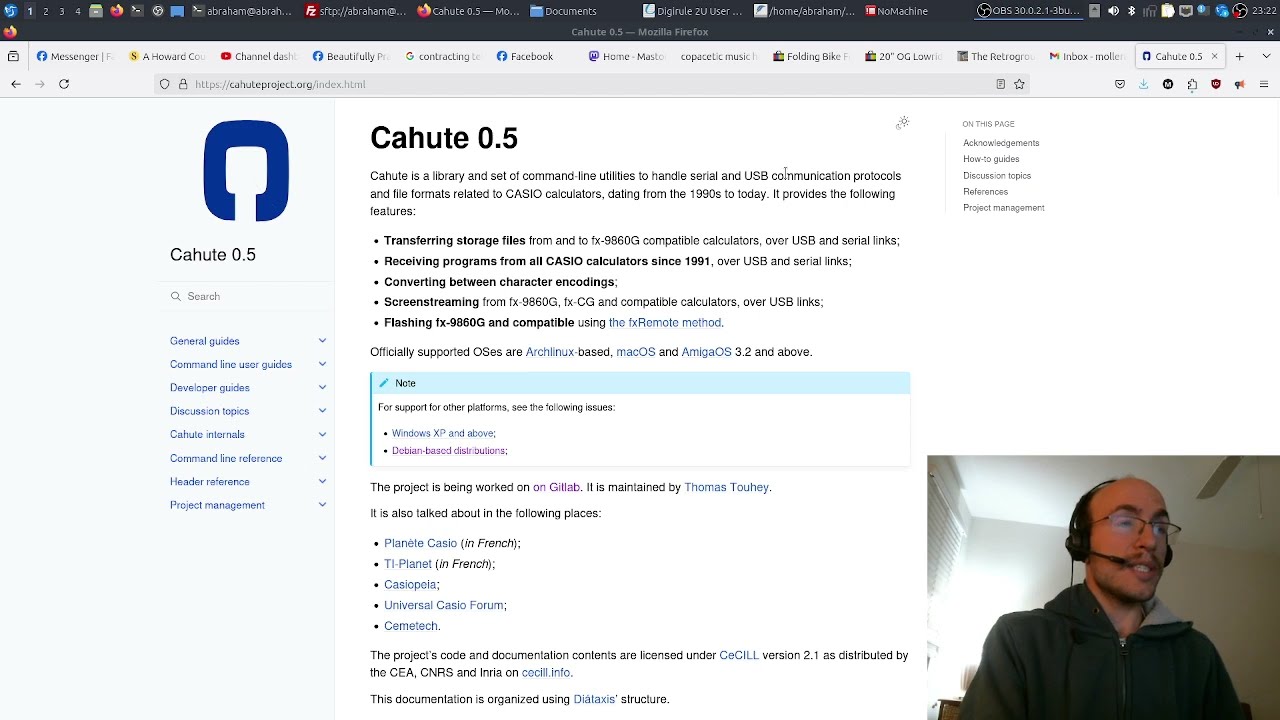
Task: Toggle reader view icon in address bar
Action: (x=1000, y=84)
